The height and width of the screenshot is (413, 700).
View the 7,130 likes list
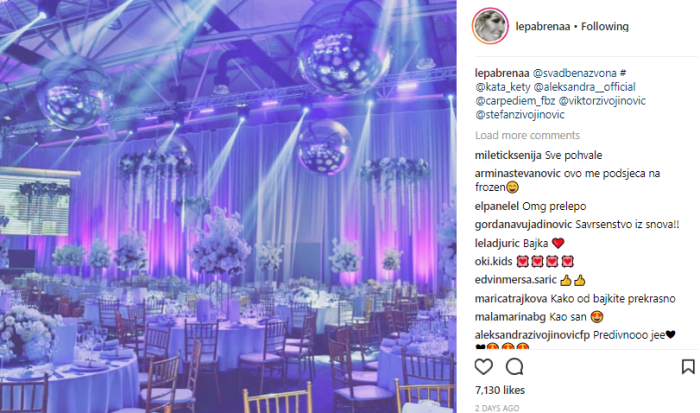[500, 390]
